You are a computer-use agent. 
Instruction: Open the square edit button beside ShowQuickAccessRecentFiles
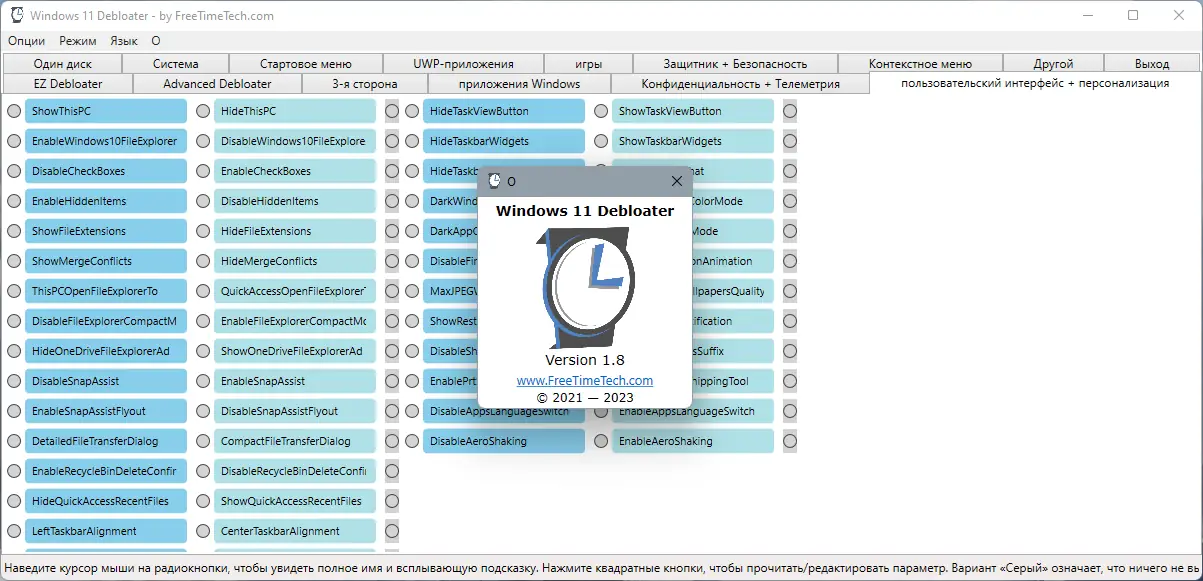391,501
